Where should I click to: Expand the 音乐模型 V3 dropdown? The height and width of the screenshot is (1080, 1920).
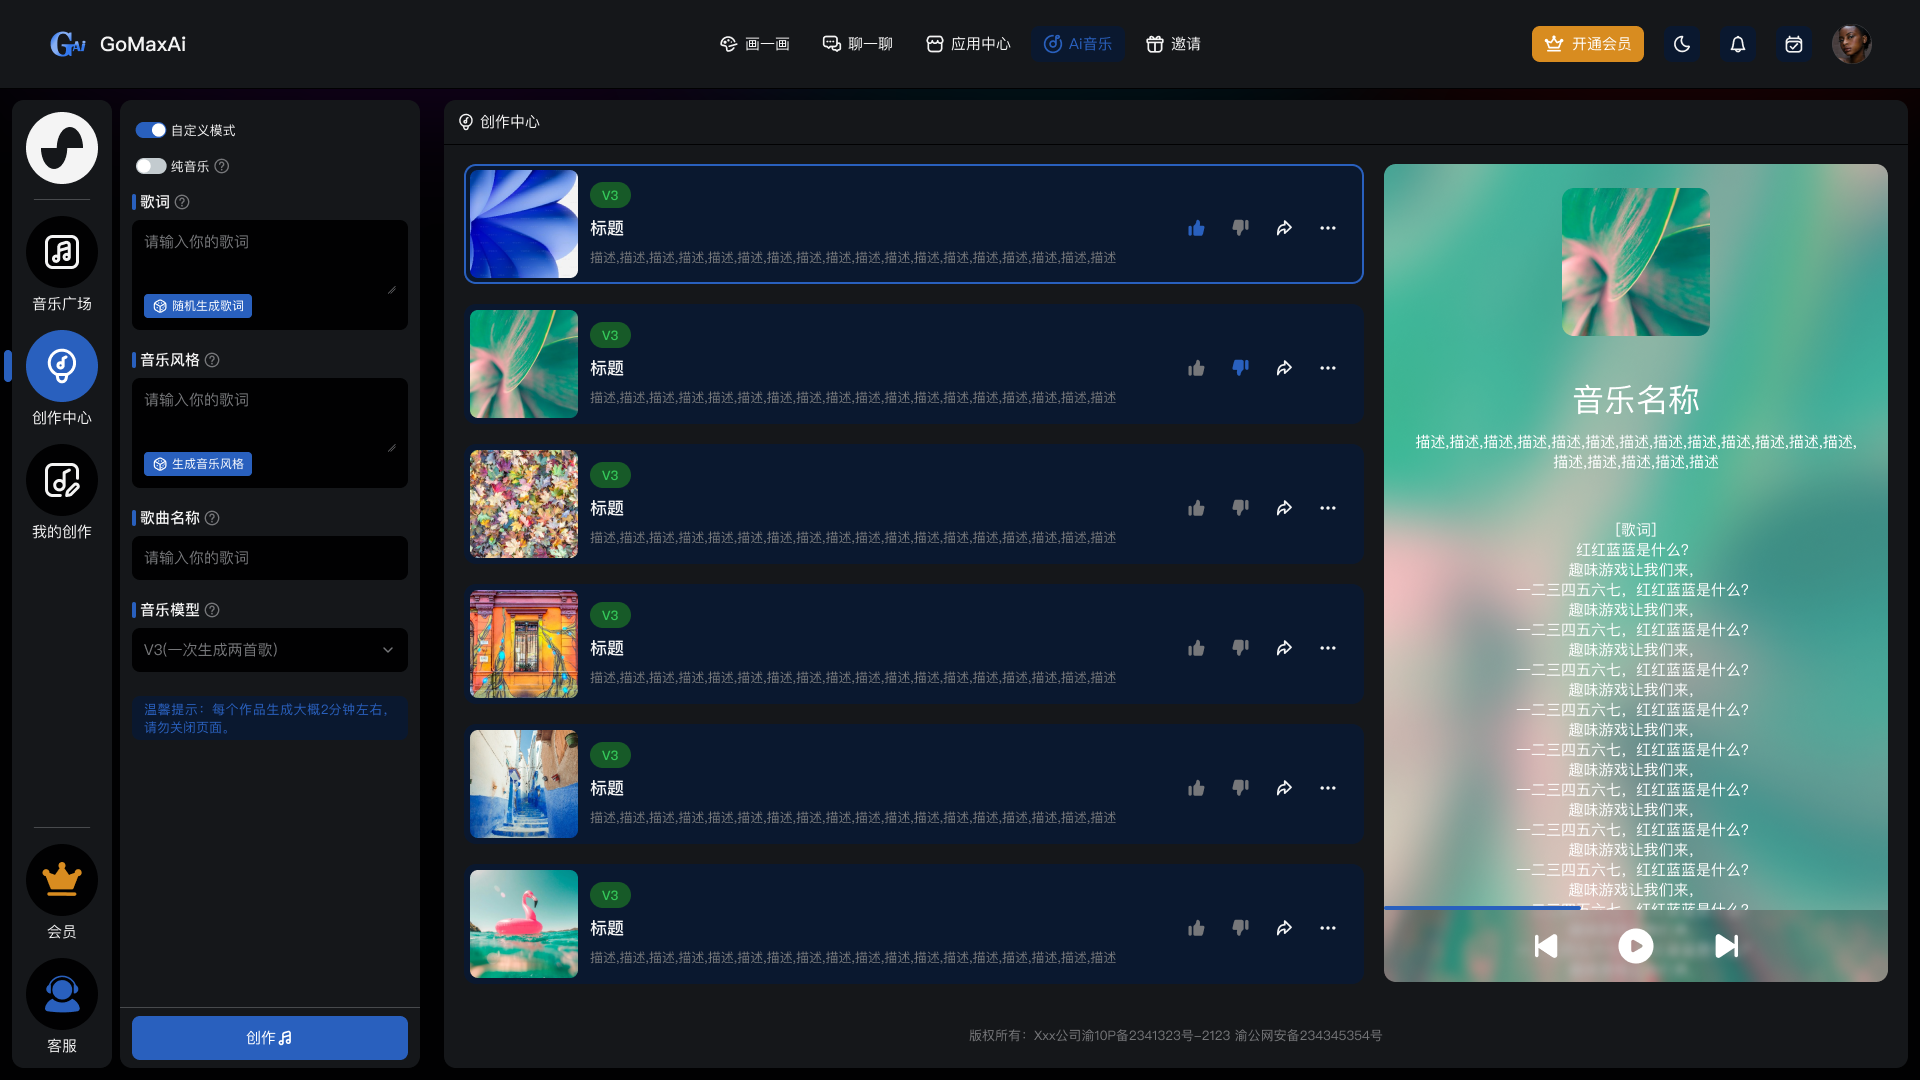pyautogui.click(x=270, y=650)
